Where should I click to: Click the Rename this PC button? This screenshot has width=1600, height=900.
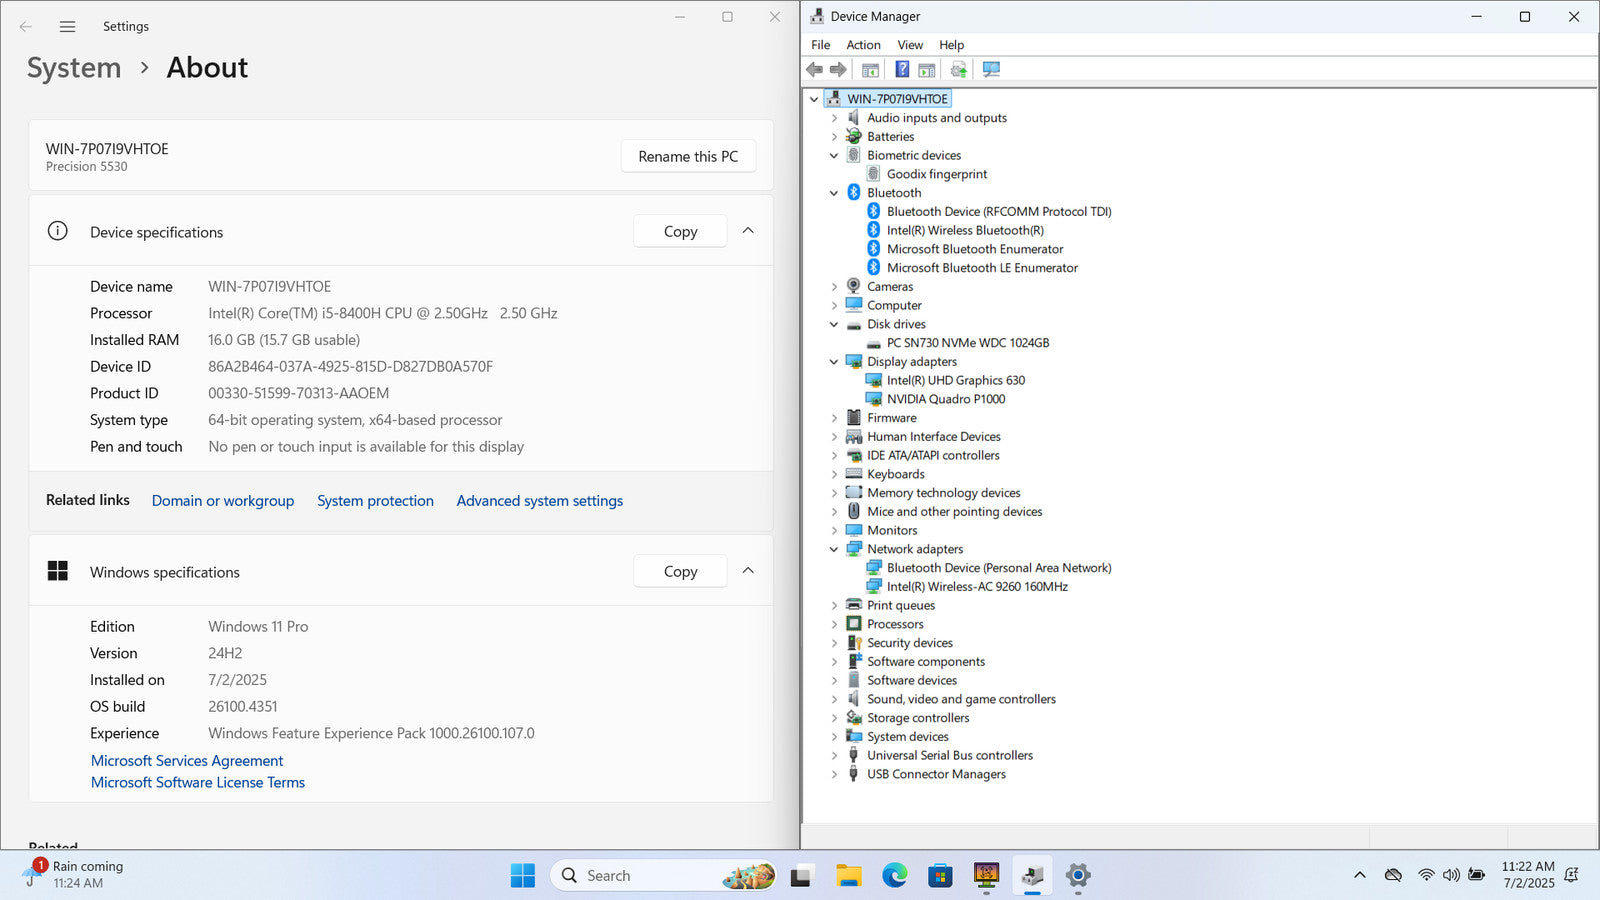pos(688,157)
